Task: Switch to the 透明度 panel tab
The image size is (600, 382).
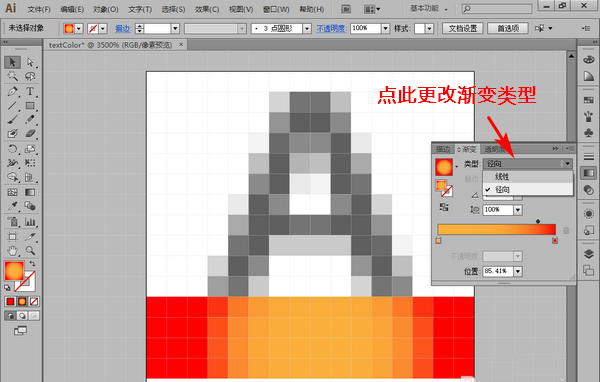Action: (x=494, y=149)
